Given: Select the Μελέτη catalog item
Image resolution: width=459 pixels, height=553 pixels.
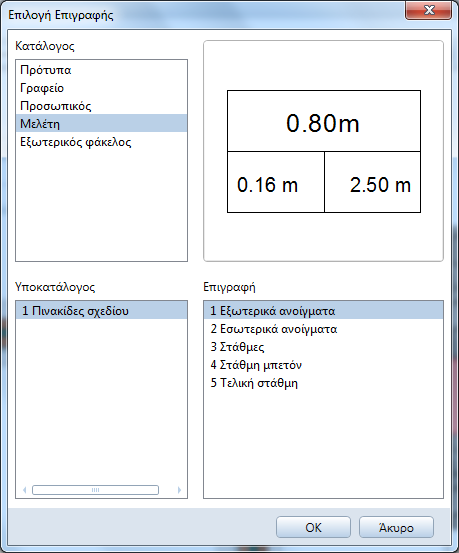Looking at the screenshot, I should (101, 123).
